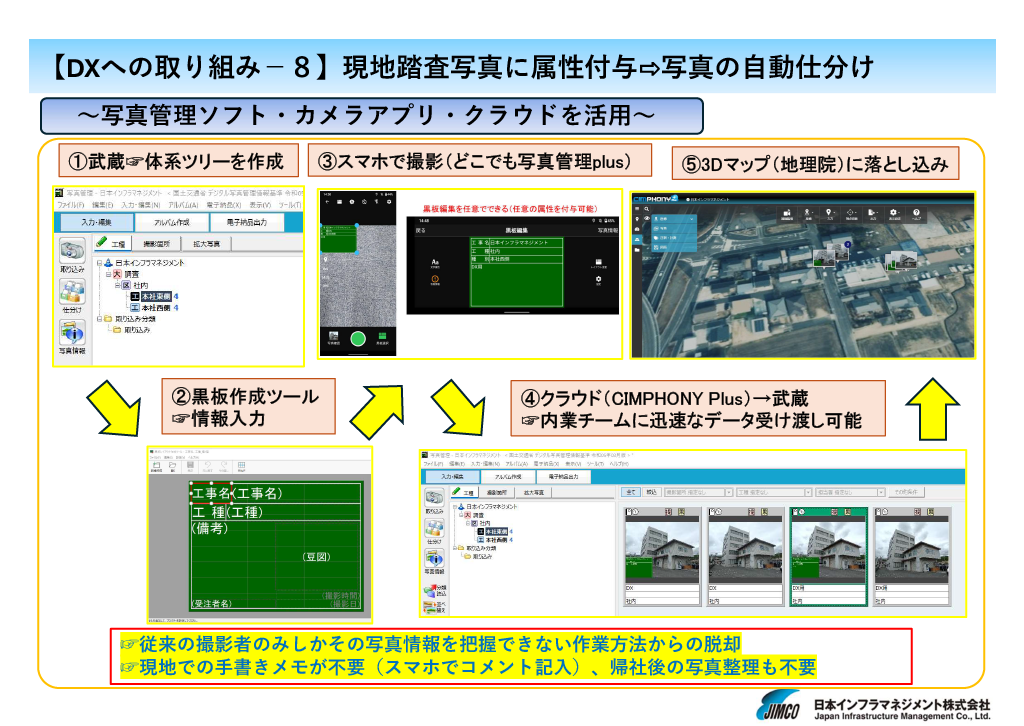
Task: Click the Aa text icon in 黒板編集
Action: tap(435, 264)
